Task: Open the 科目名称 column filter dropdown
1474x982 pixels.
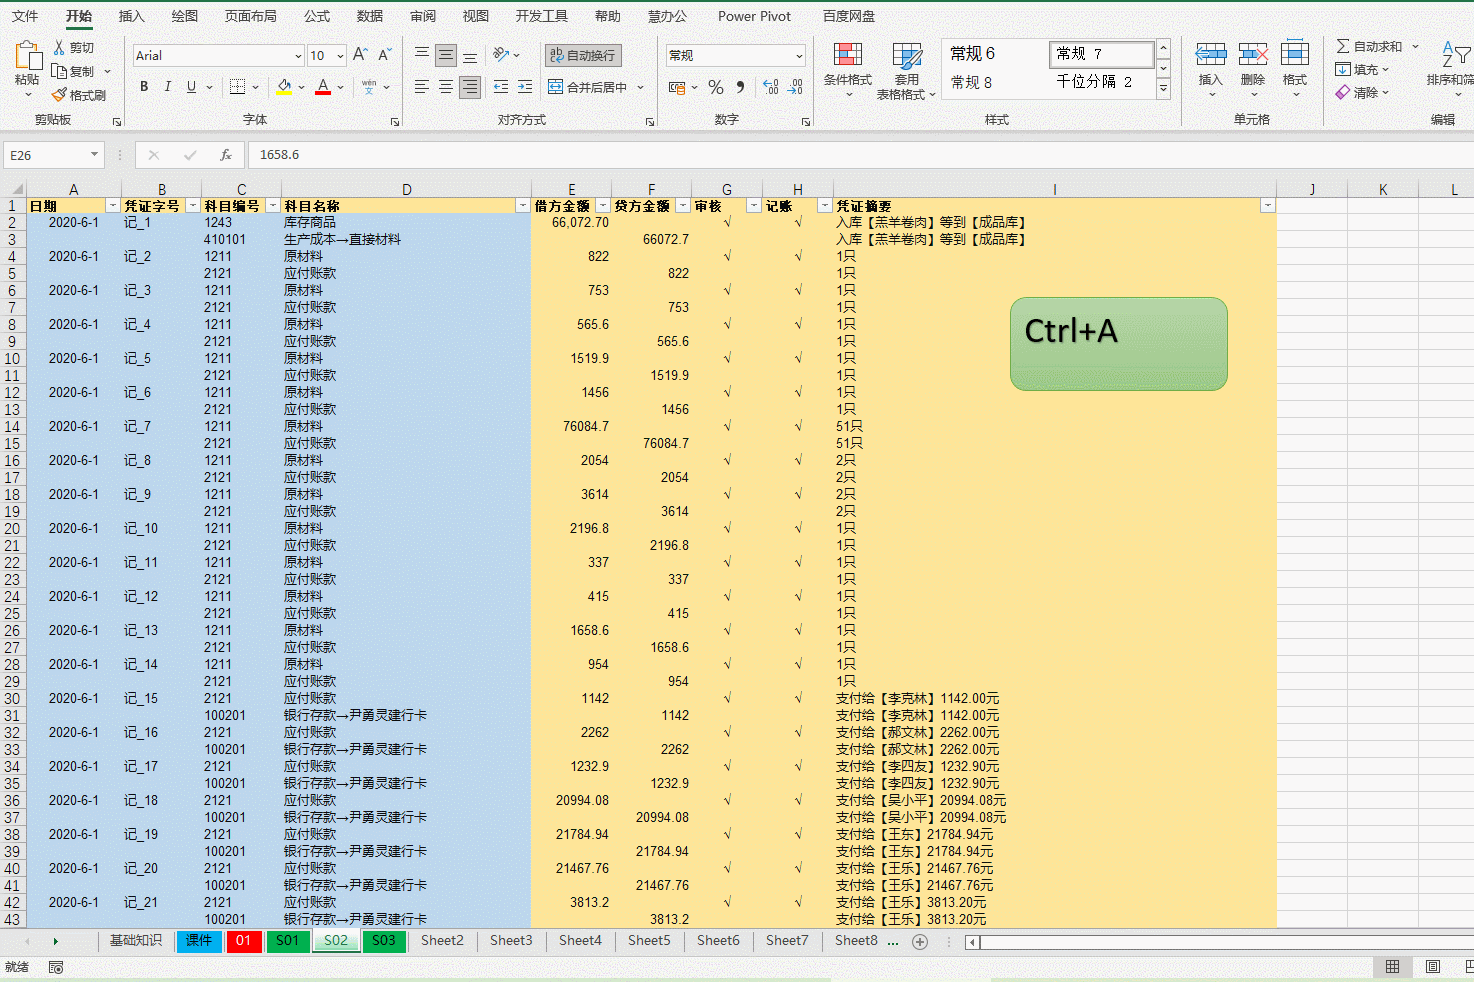Action: 522,205
